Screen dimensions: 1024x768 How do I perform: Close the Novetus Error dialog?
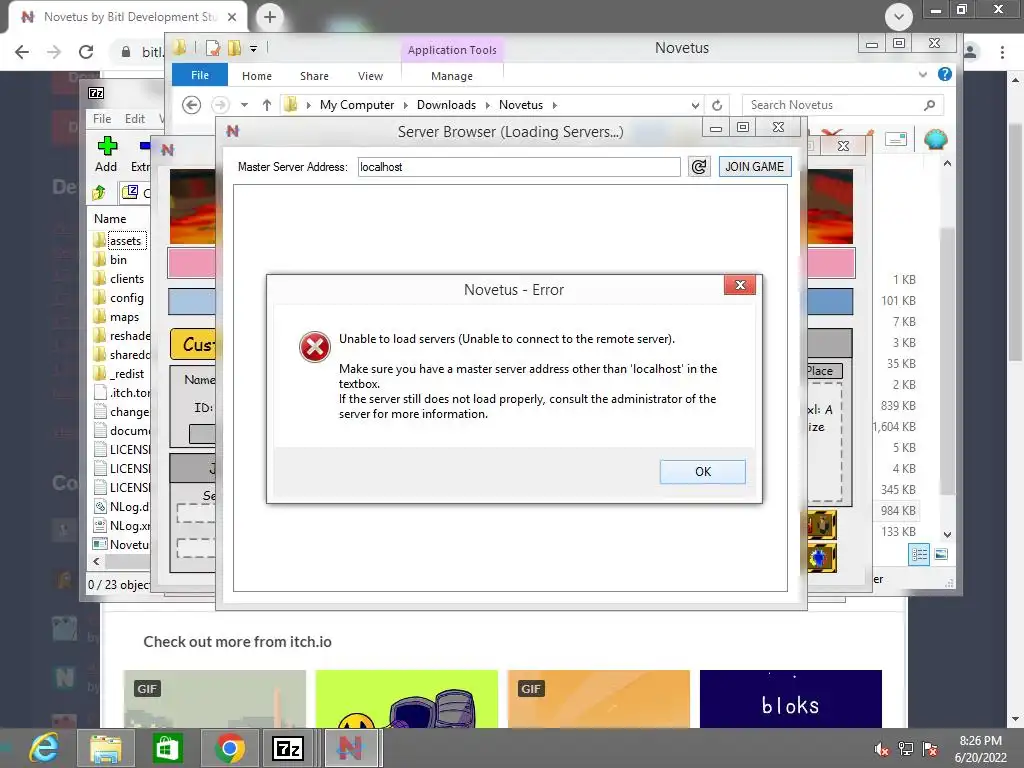pos(739,285)
